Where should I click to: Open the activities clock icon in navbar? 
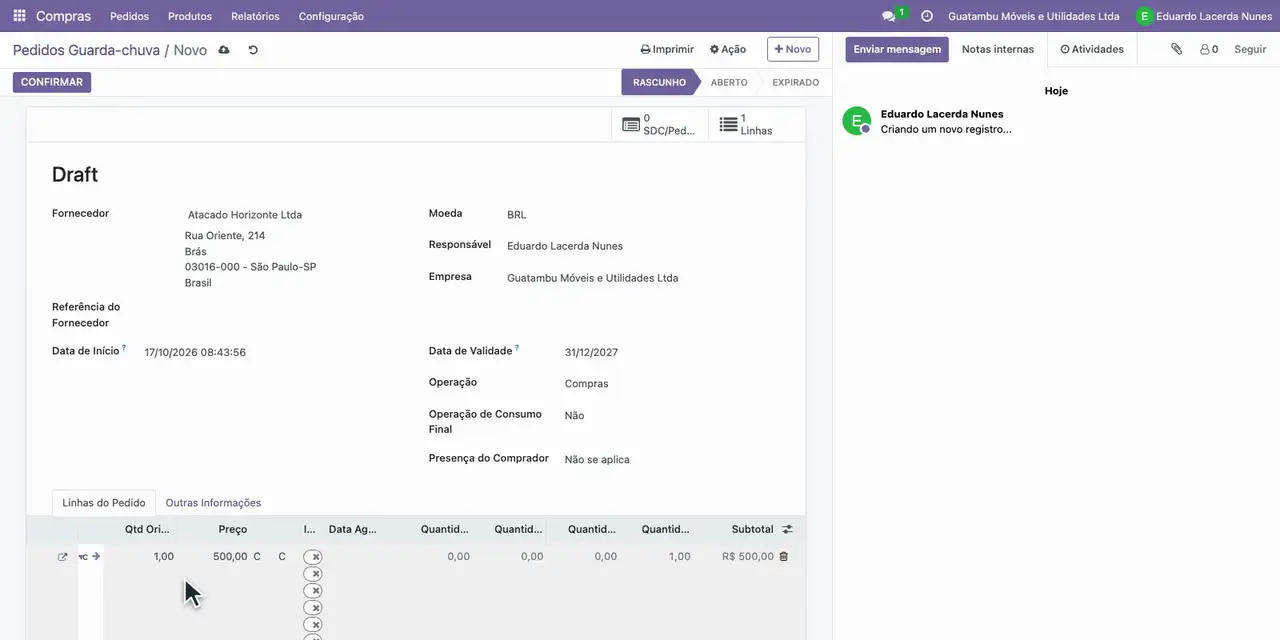pyautogui.click(x=927, y=16)
